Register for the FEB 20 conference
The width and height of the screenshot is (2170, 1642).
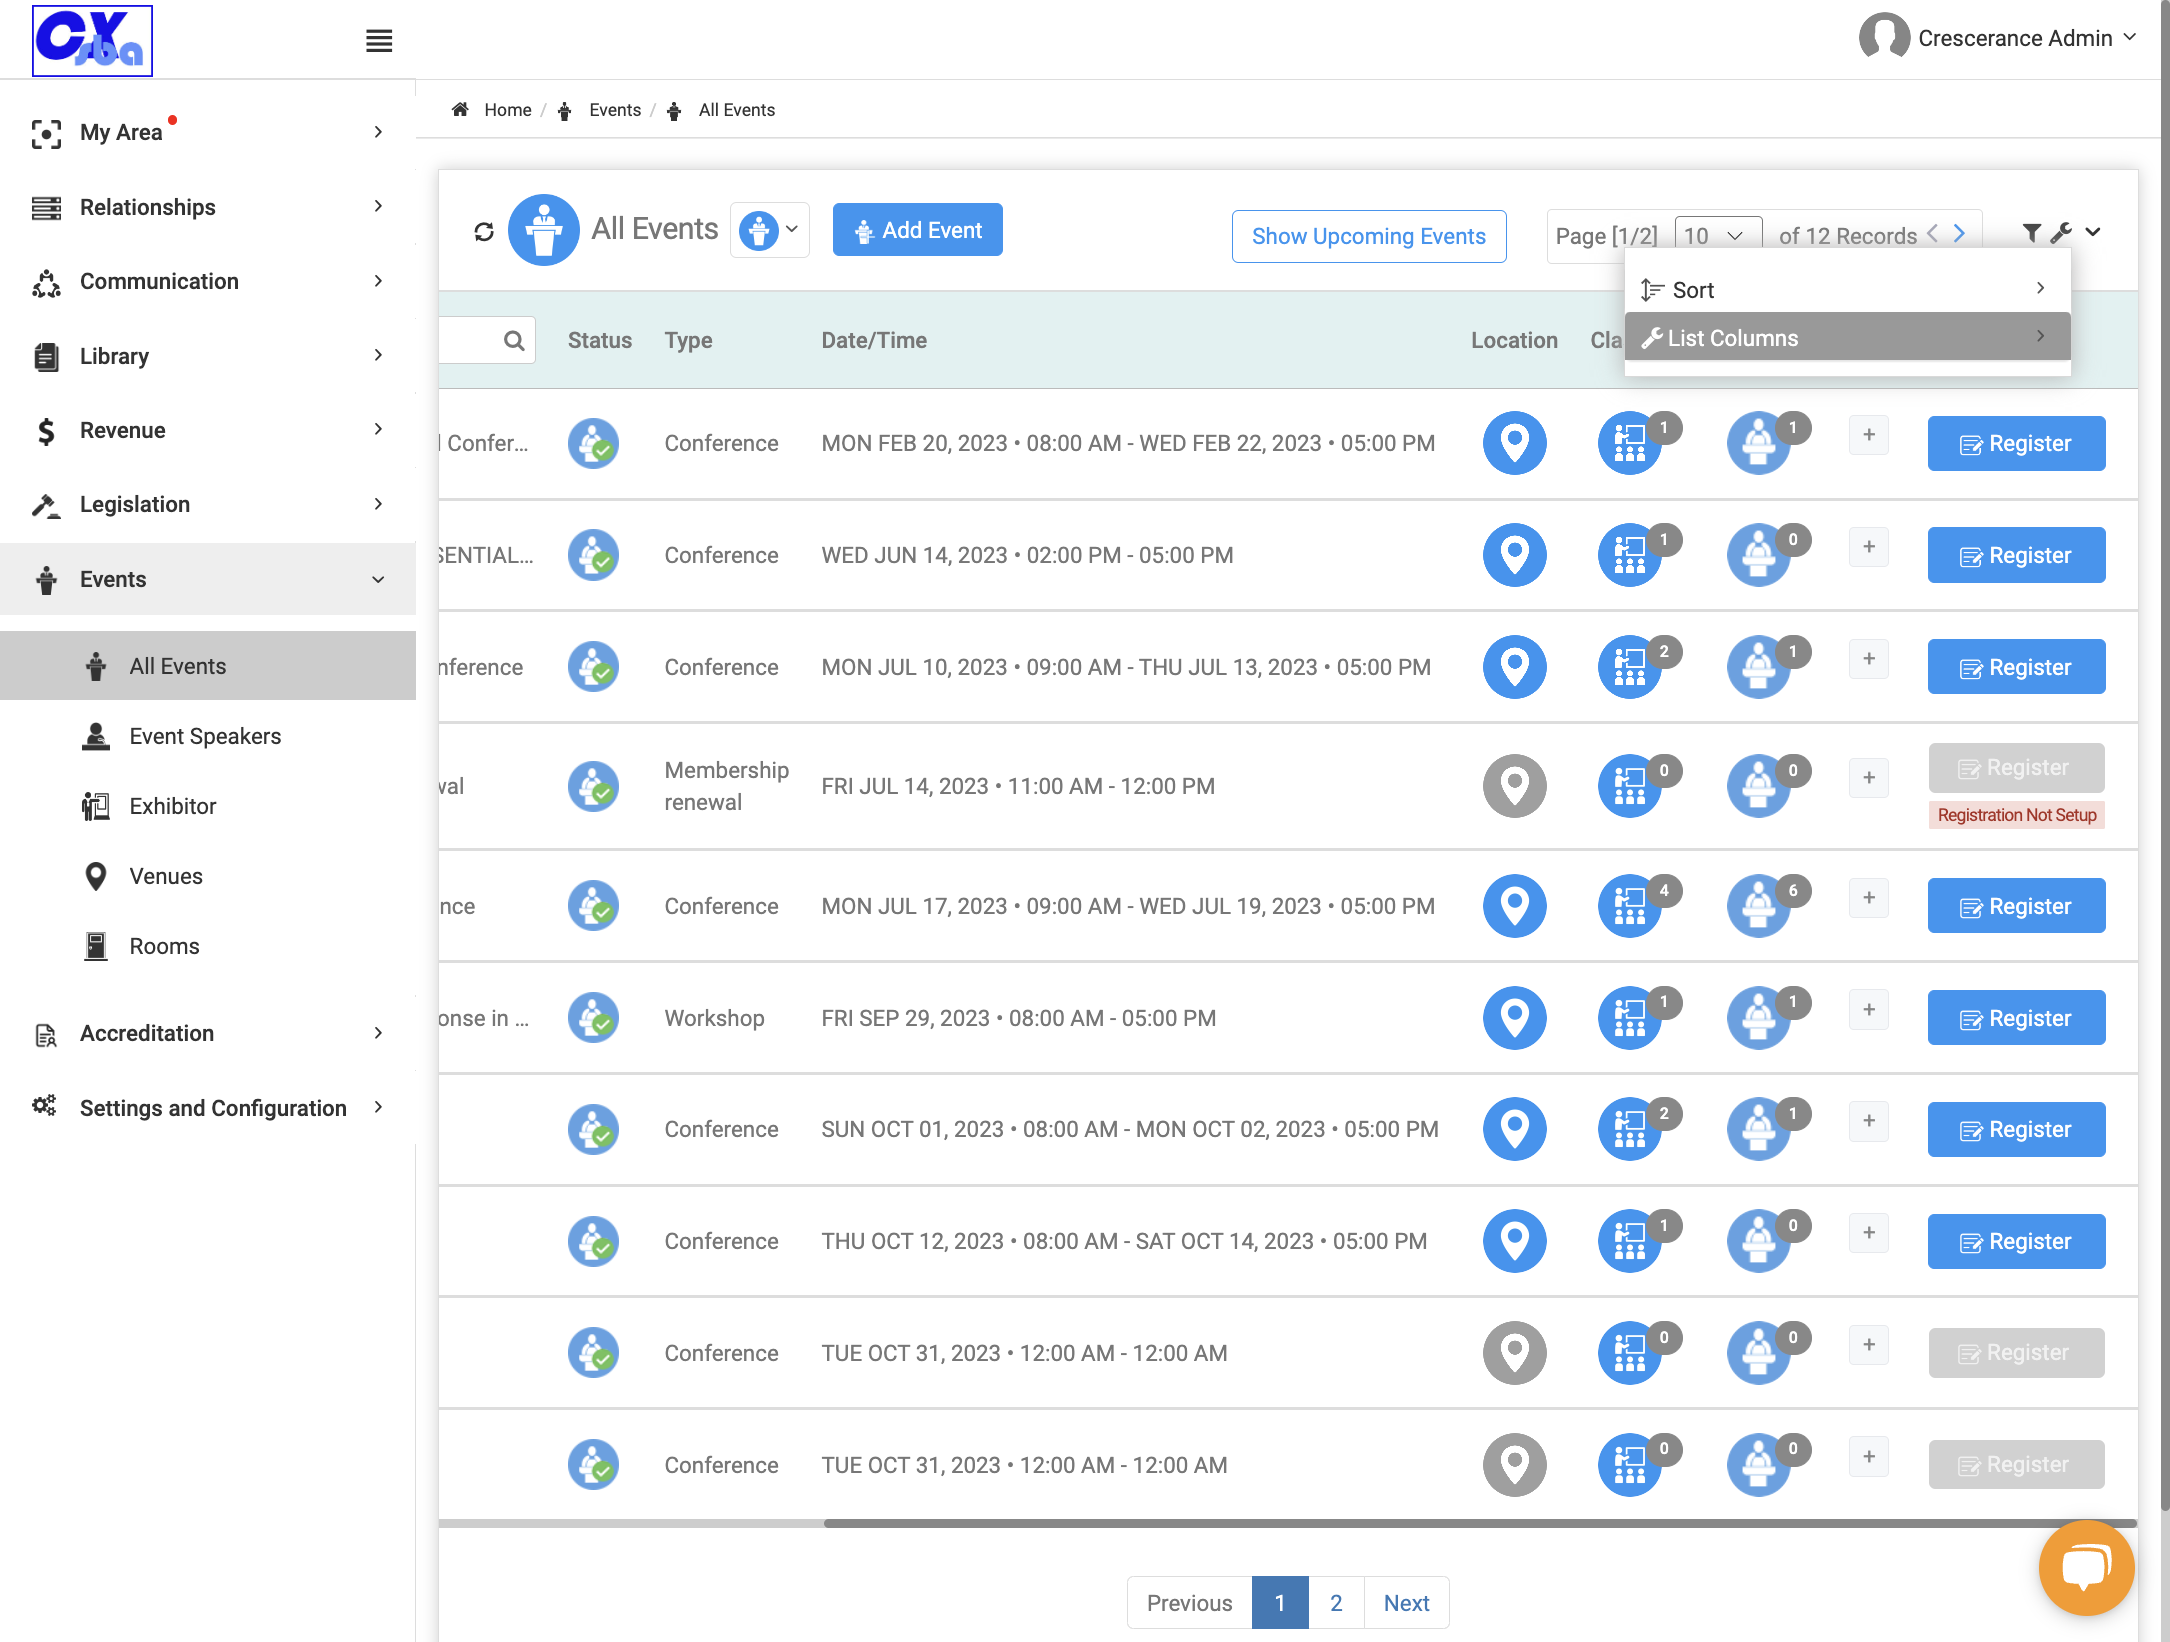point(2016,443)
